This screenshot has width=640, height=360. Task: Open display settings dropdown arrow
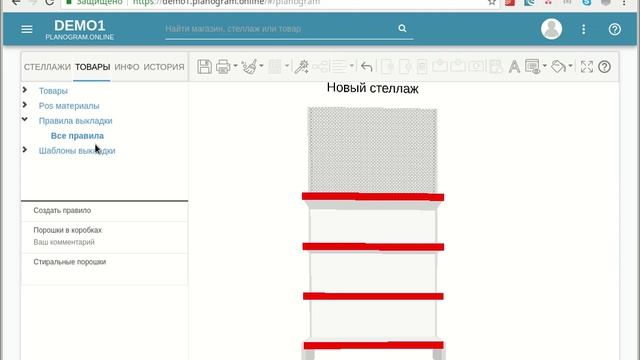[545, 66]
